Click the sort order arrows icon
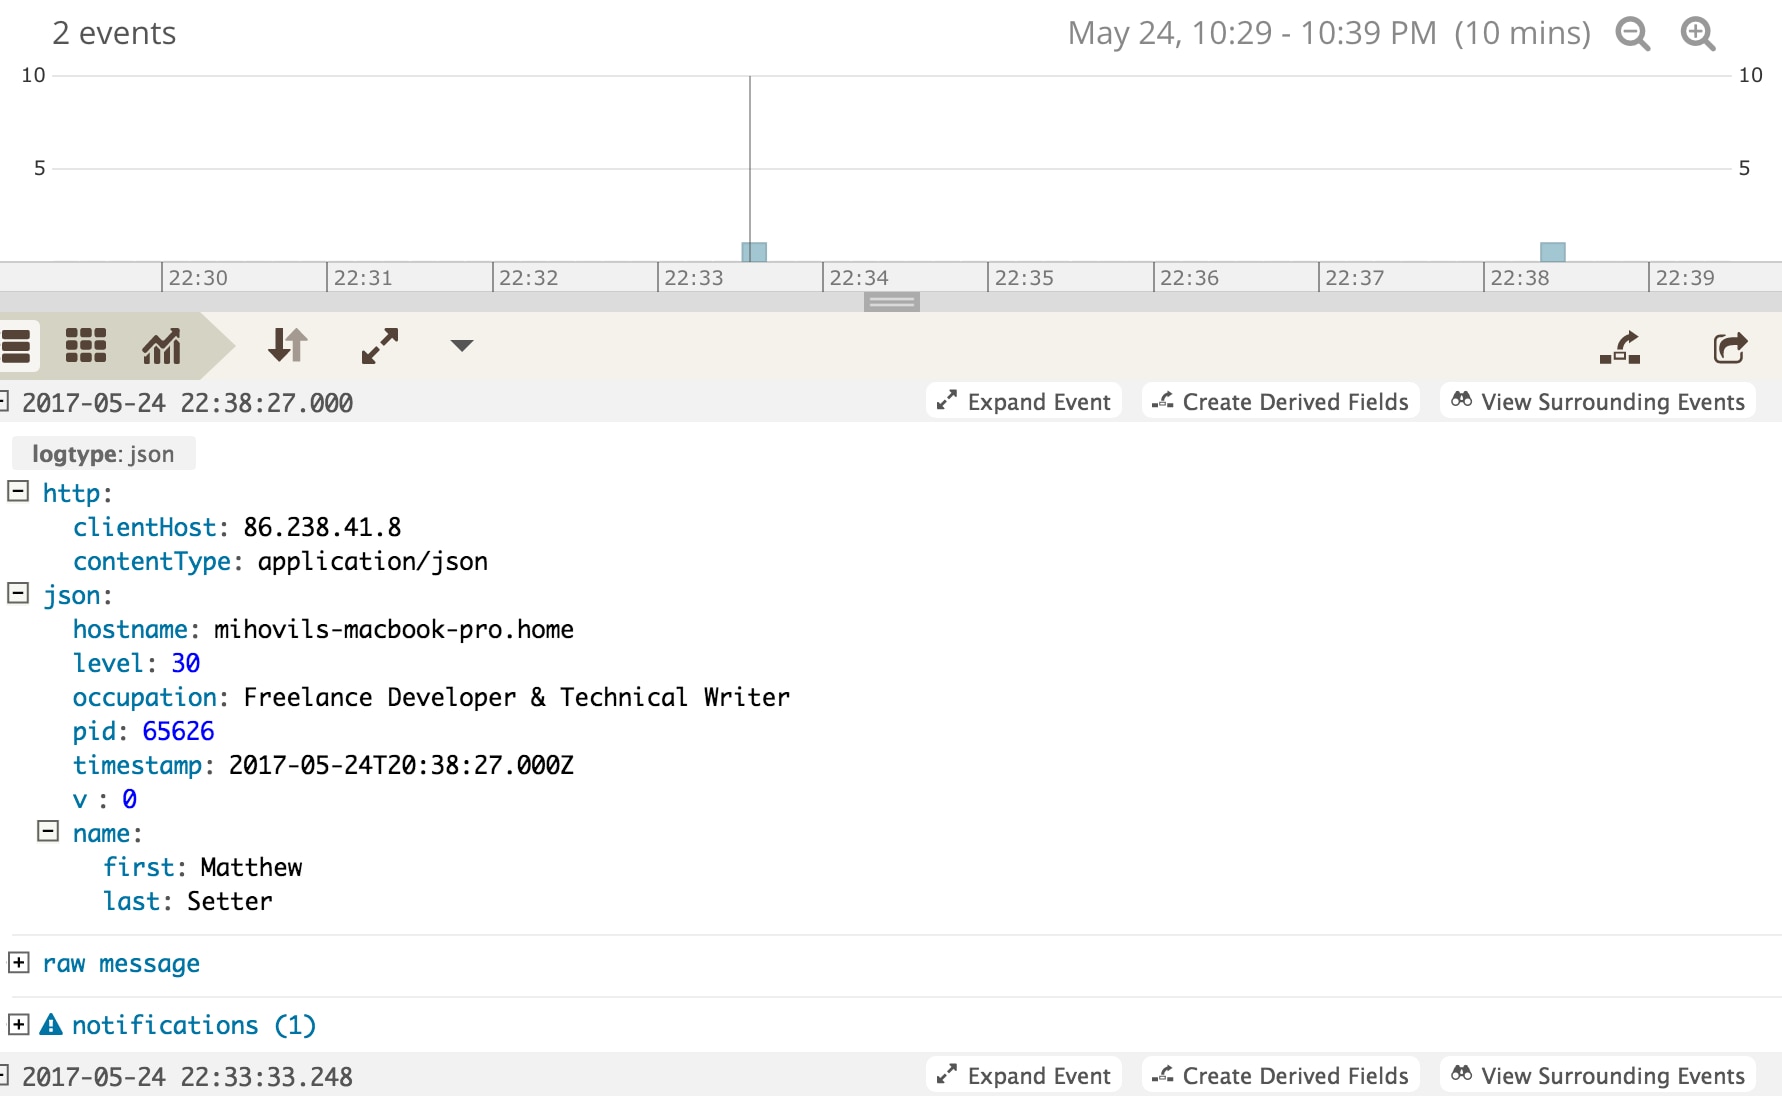This screenshot has height=1100, width=1782. click(287, 347)
